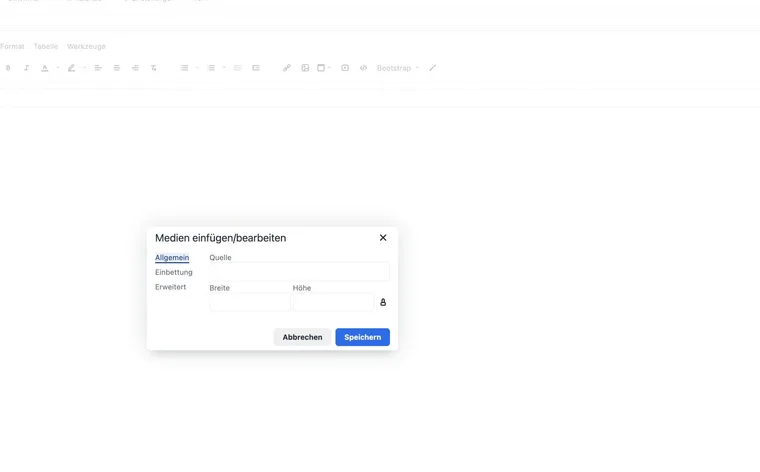Select the Allgemein tab in the dialog
This screenshot has width=760, height=472.
click(172, 258)
